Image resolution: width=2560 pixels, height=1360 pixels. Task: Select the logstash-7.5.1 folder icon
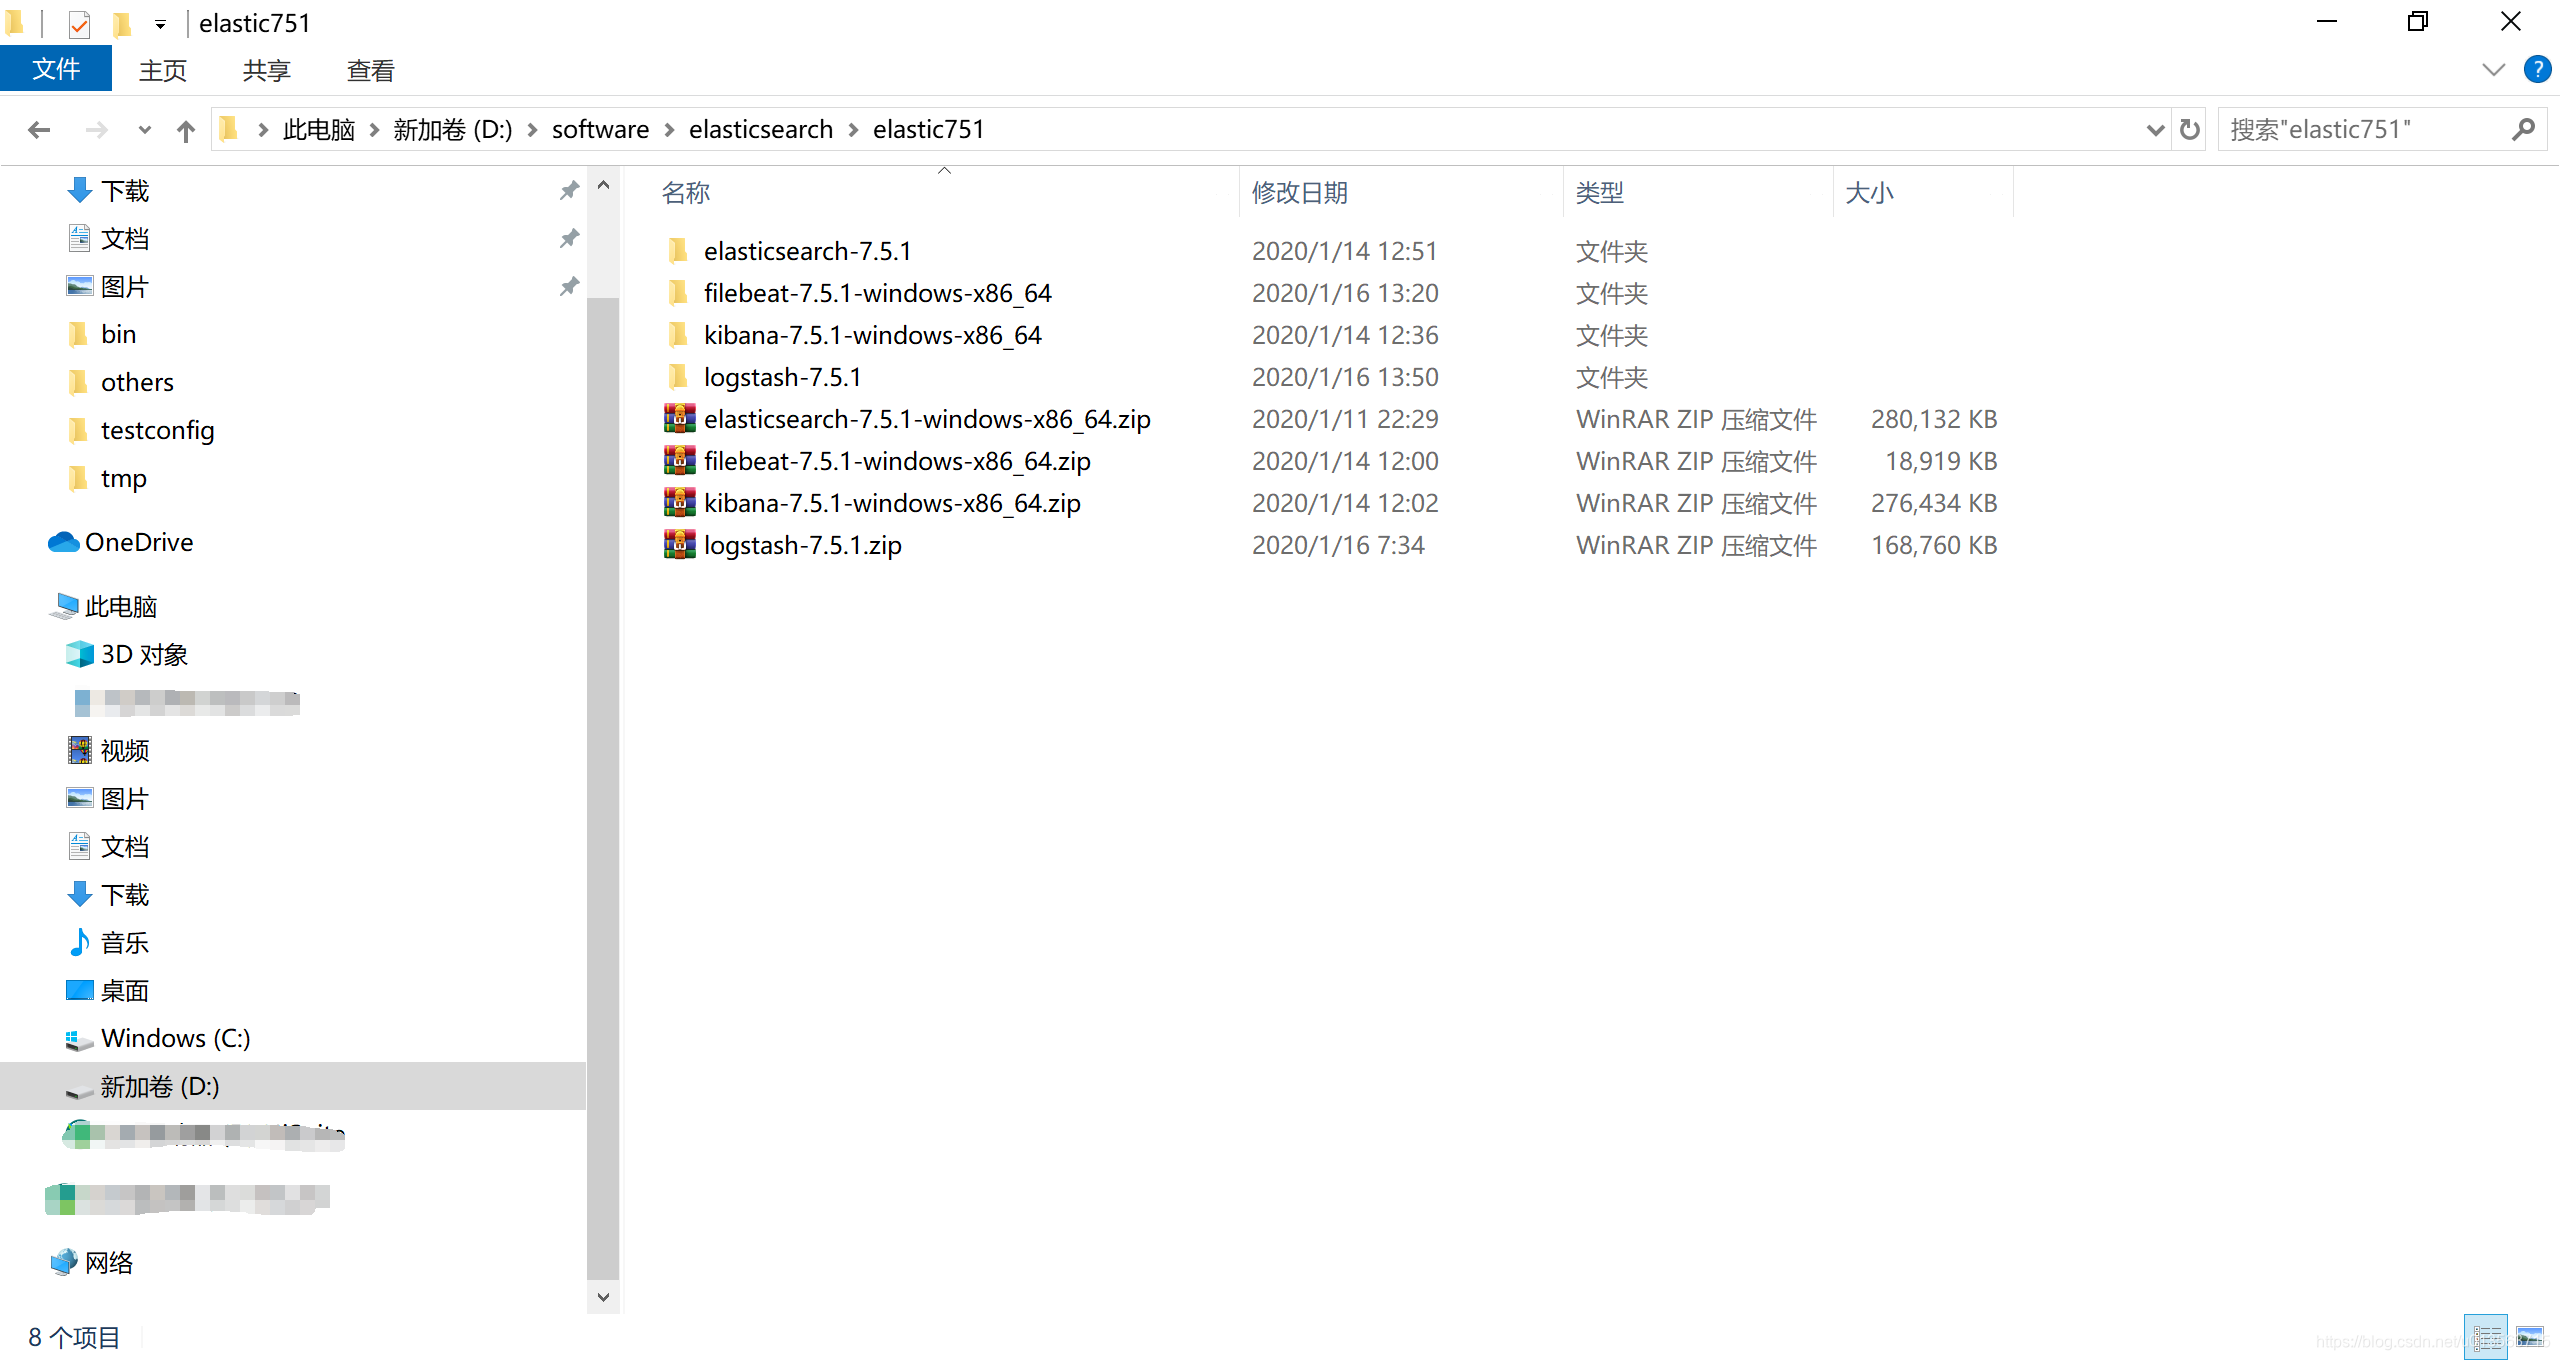tap(678, 376)
